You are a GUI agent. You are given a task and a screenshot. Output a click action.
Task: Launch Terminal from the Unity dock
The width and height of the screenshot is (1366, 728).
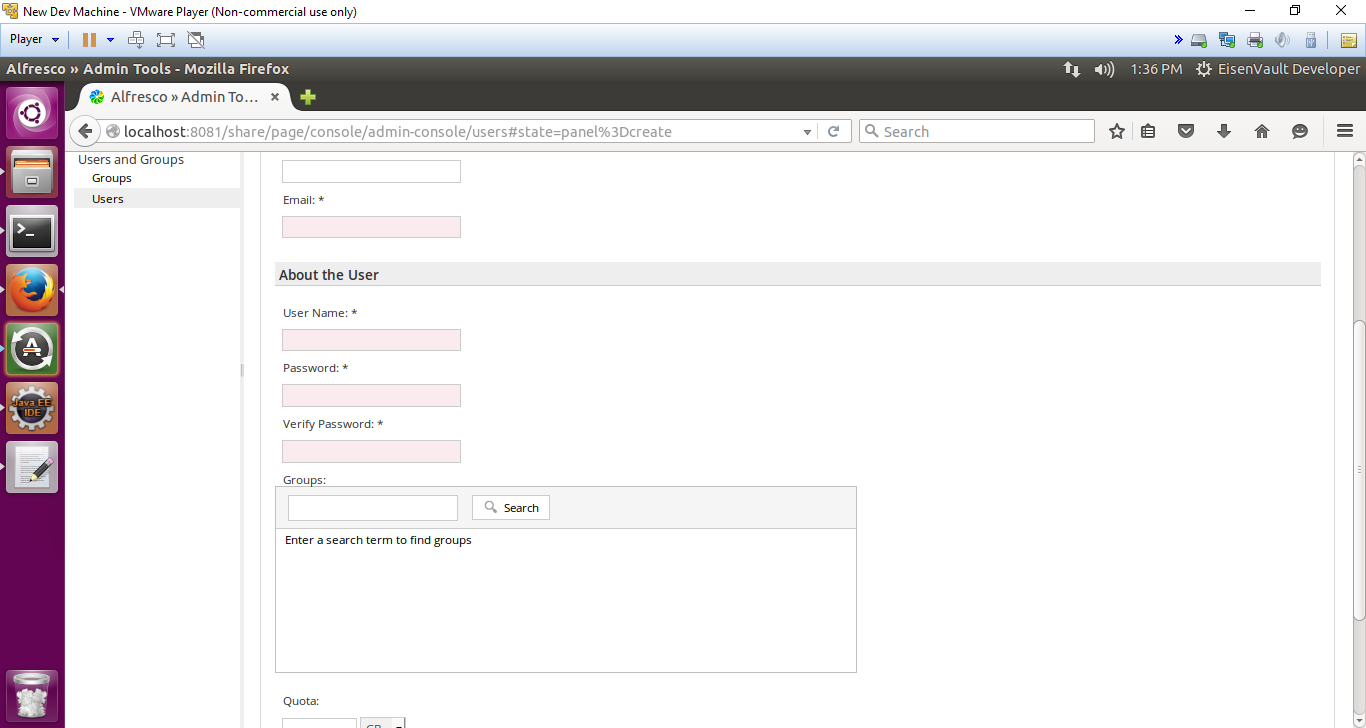pyautogui.click(x=32, y=231)
